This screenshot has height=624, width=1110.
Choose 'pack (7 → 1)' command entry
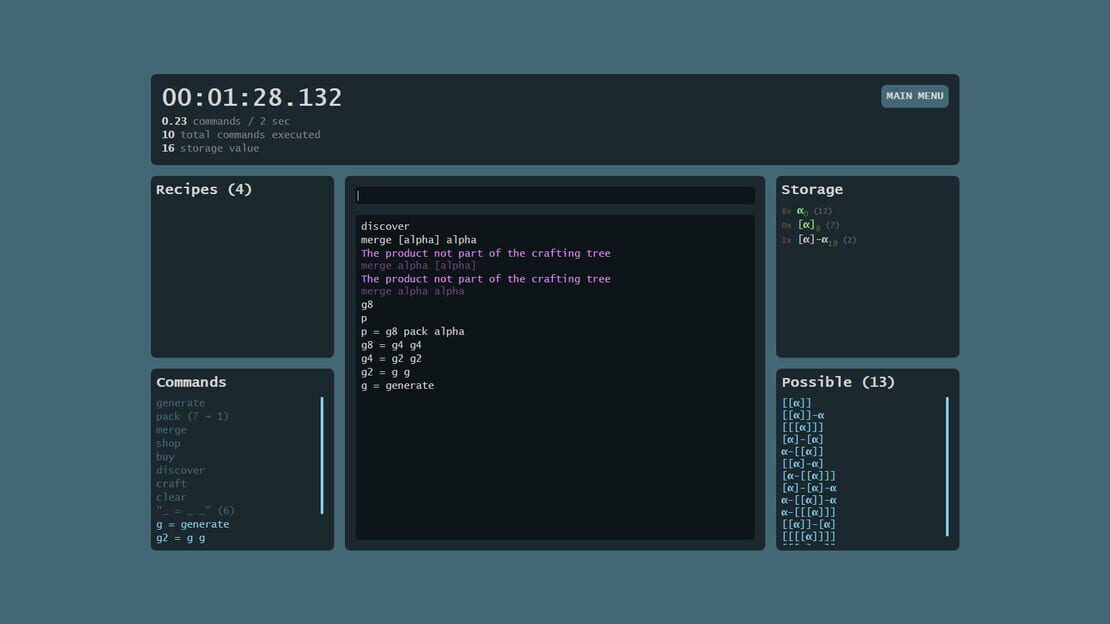[x=193, y=416]
